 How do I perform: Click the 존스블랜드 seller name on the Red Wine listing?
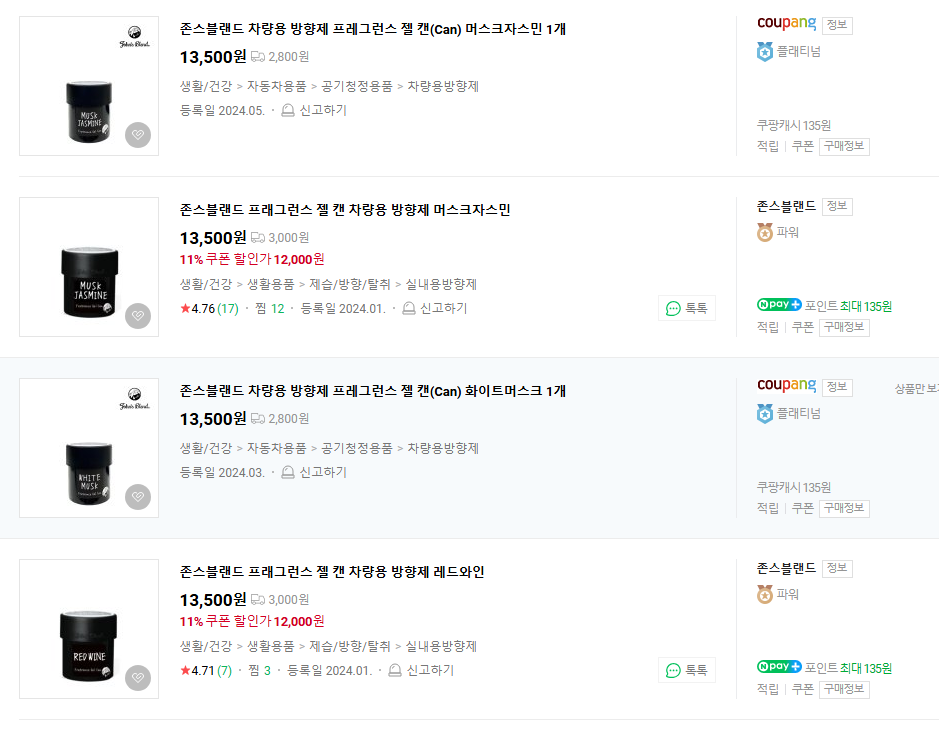[787, 568]
